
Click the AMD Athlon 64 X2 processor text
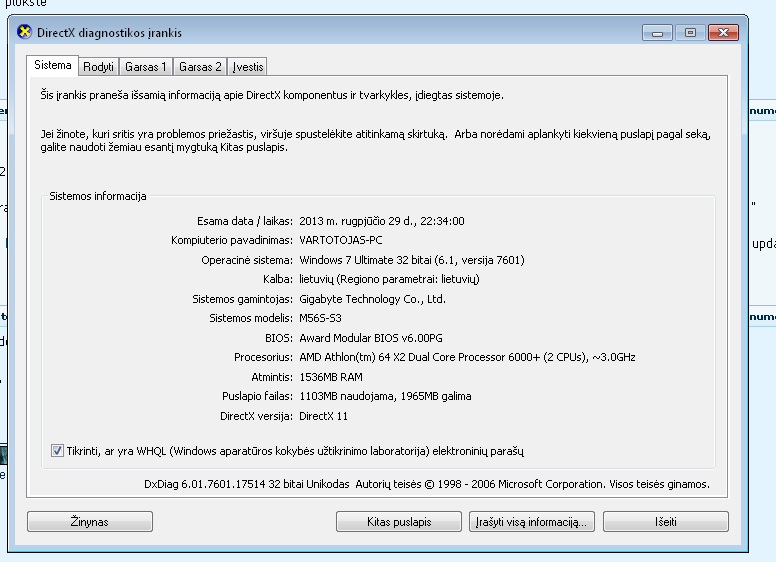467,357
